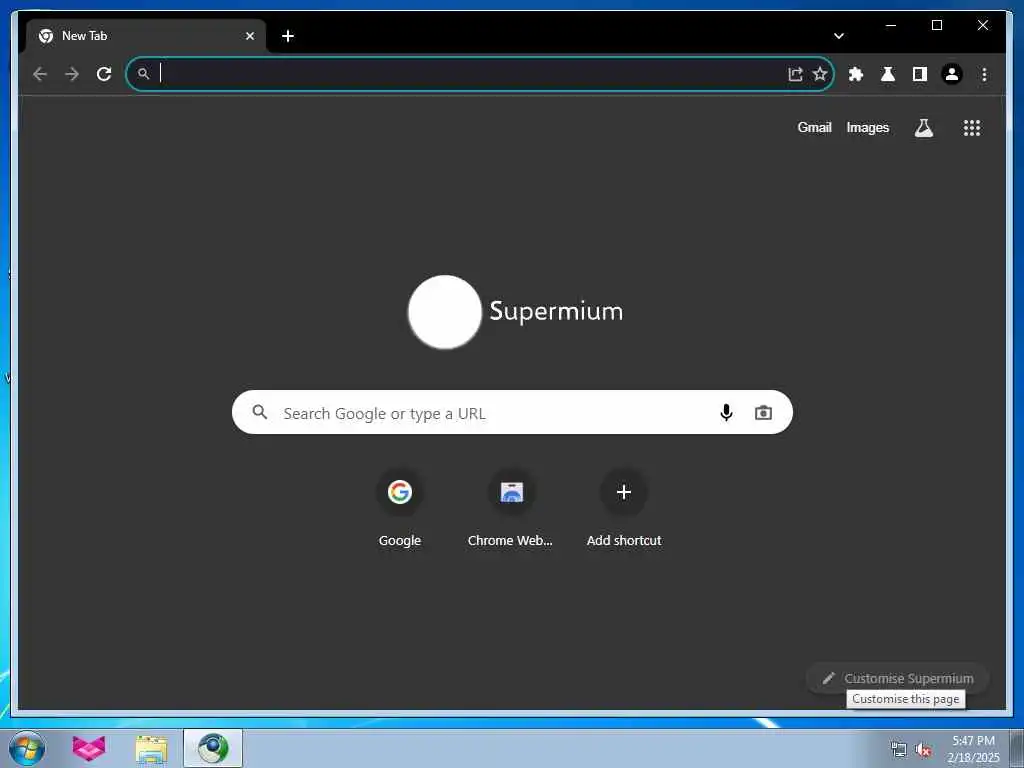
Task: Select the New Tab tab
Action: [146, 36]
